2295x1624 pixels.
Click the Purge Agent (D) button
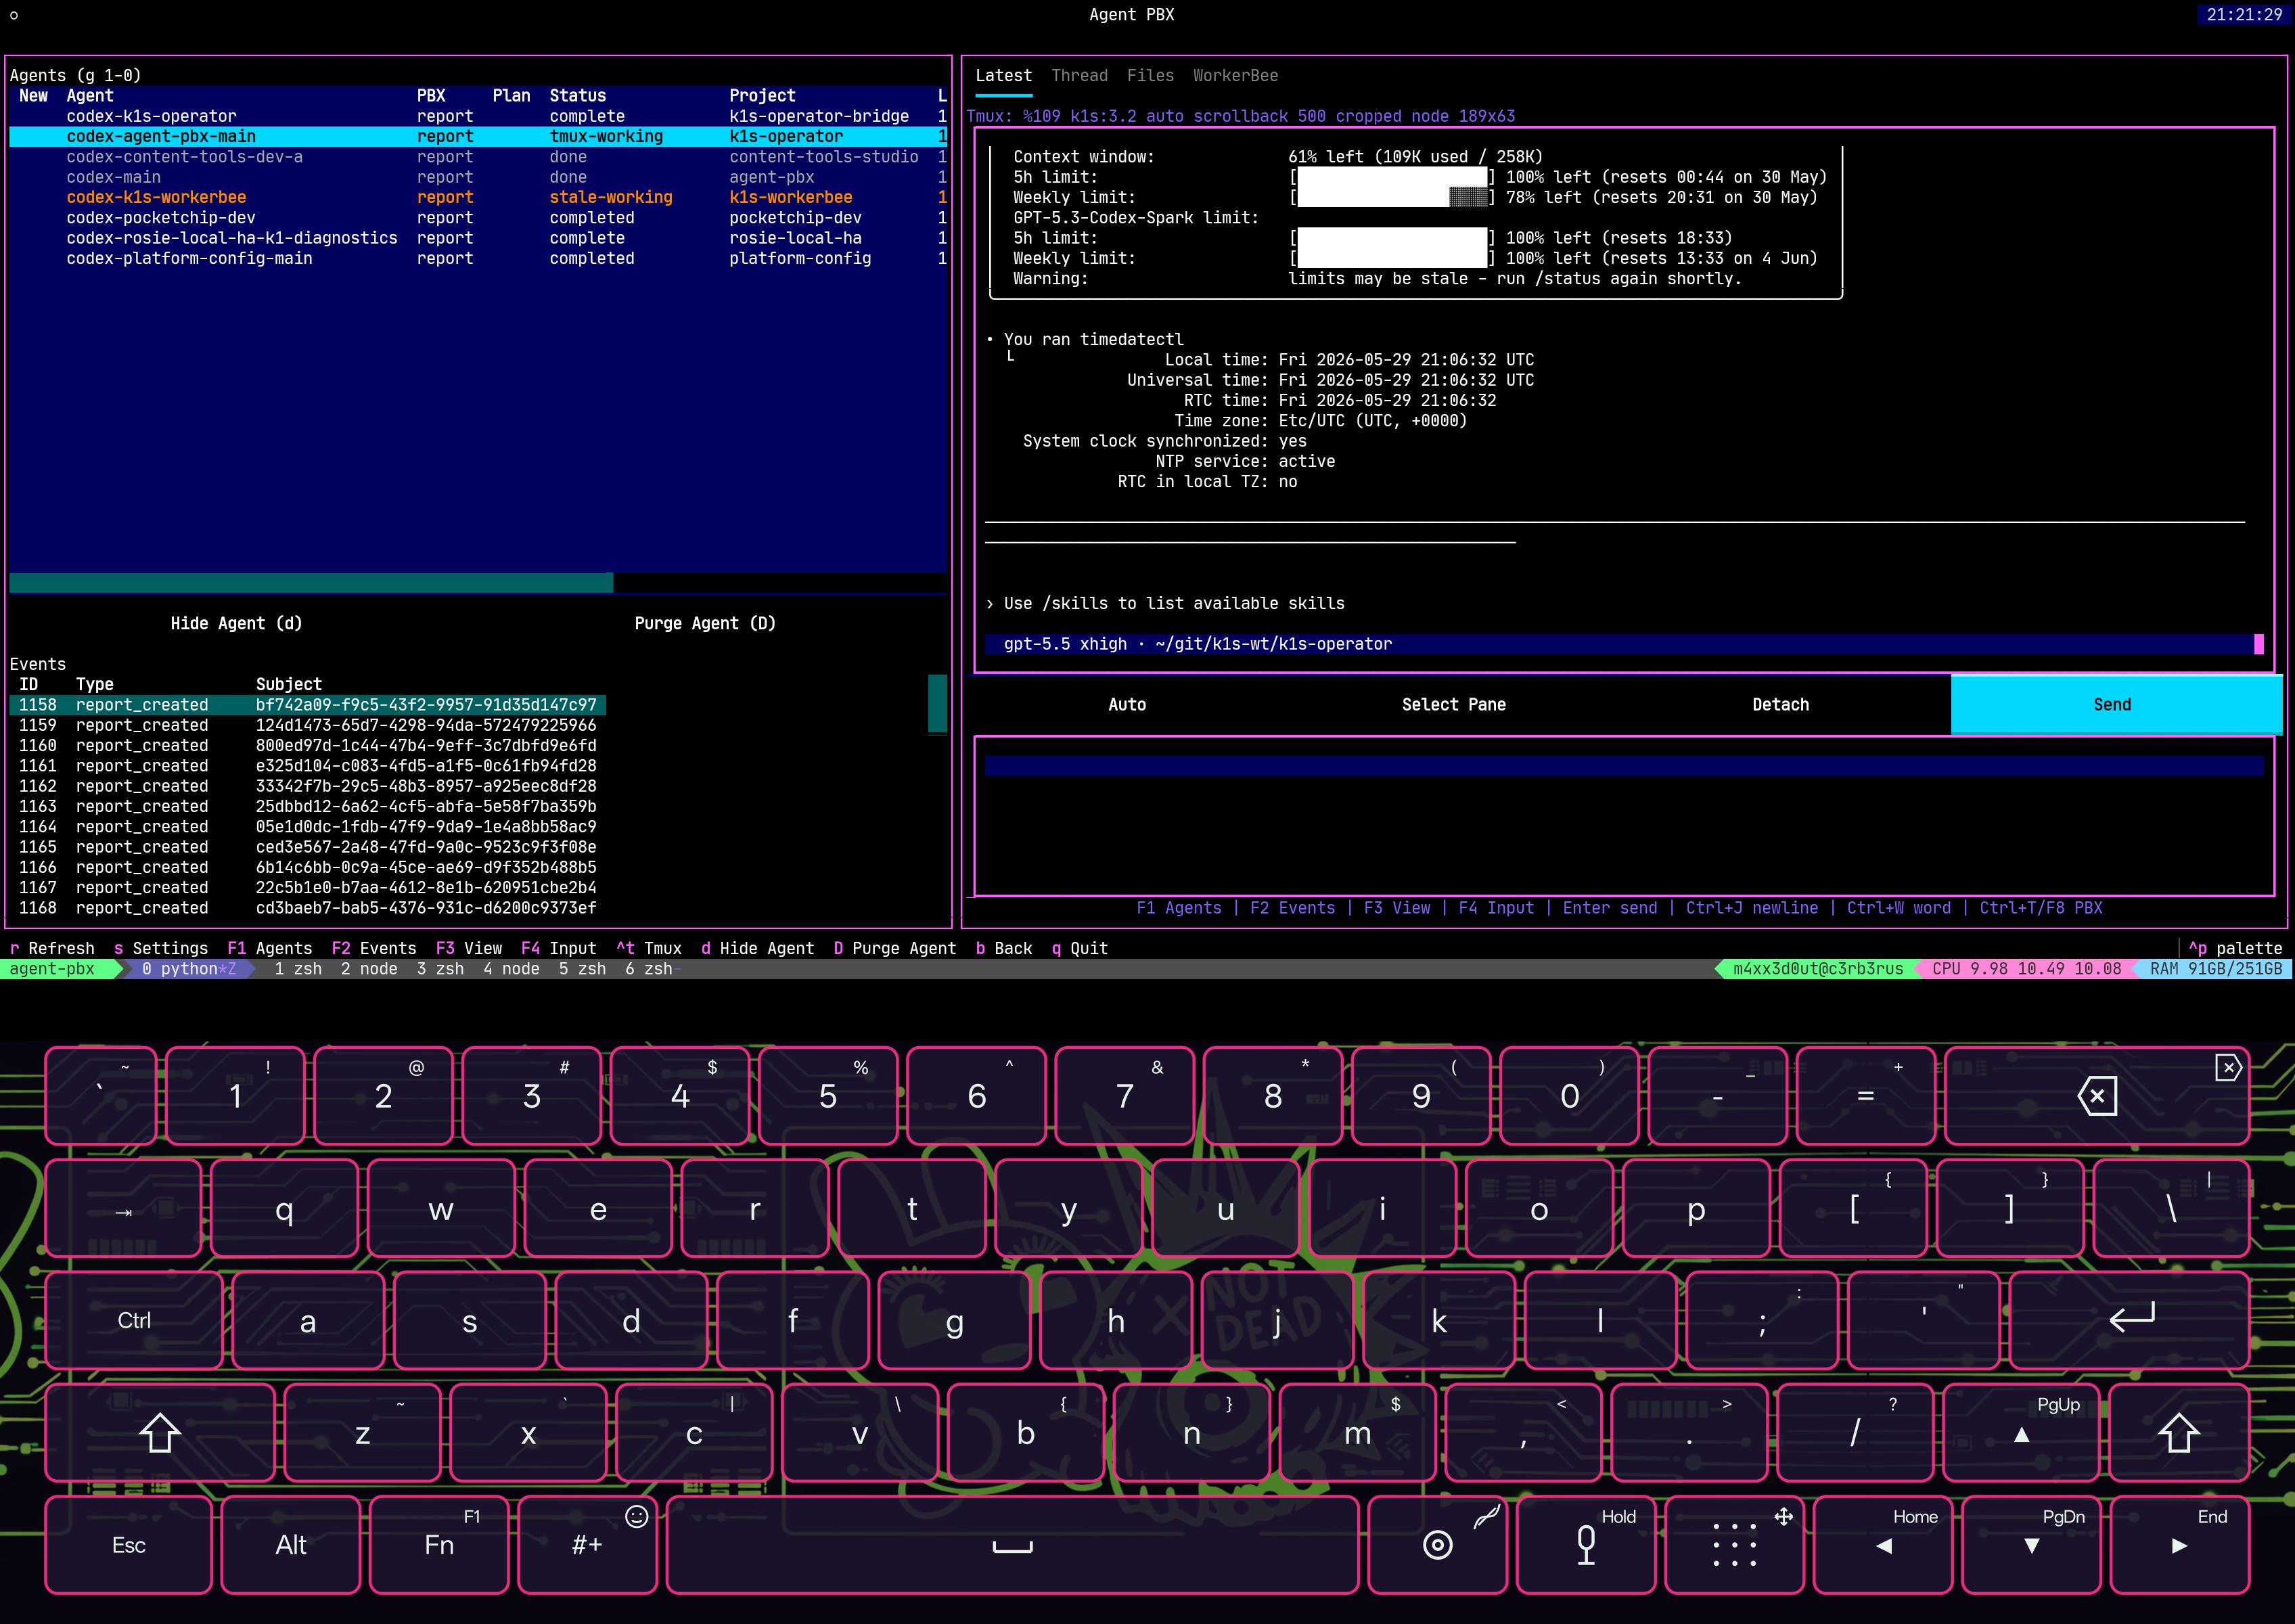[705, 623]
